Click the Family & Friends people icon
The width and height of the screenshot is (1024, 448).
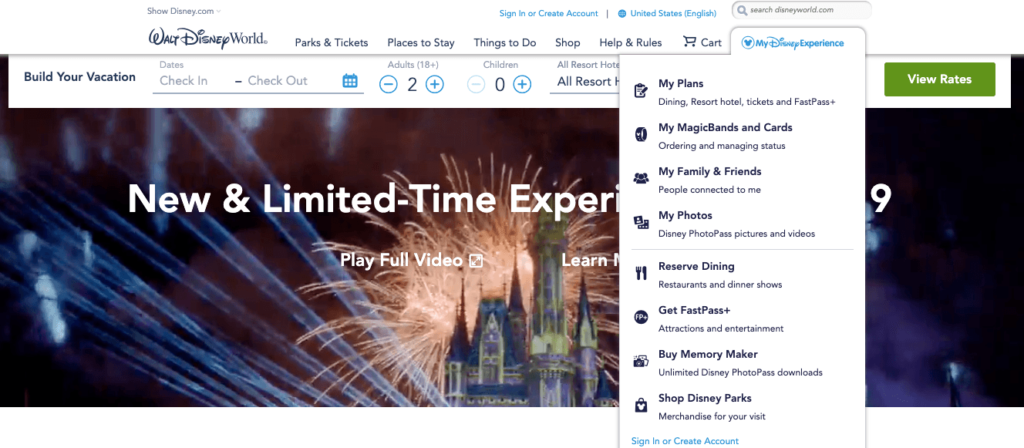point(641,178)
